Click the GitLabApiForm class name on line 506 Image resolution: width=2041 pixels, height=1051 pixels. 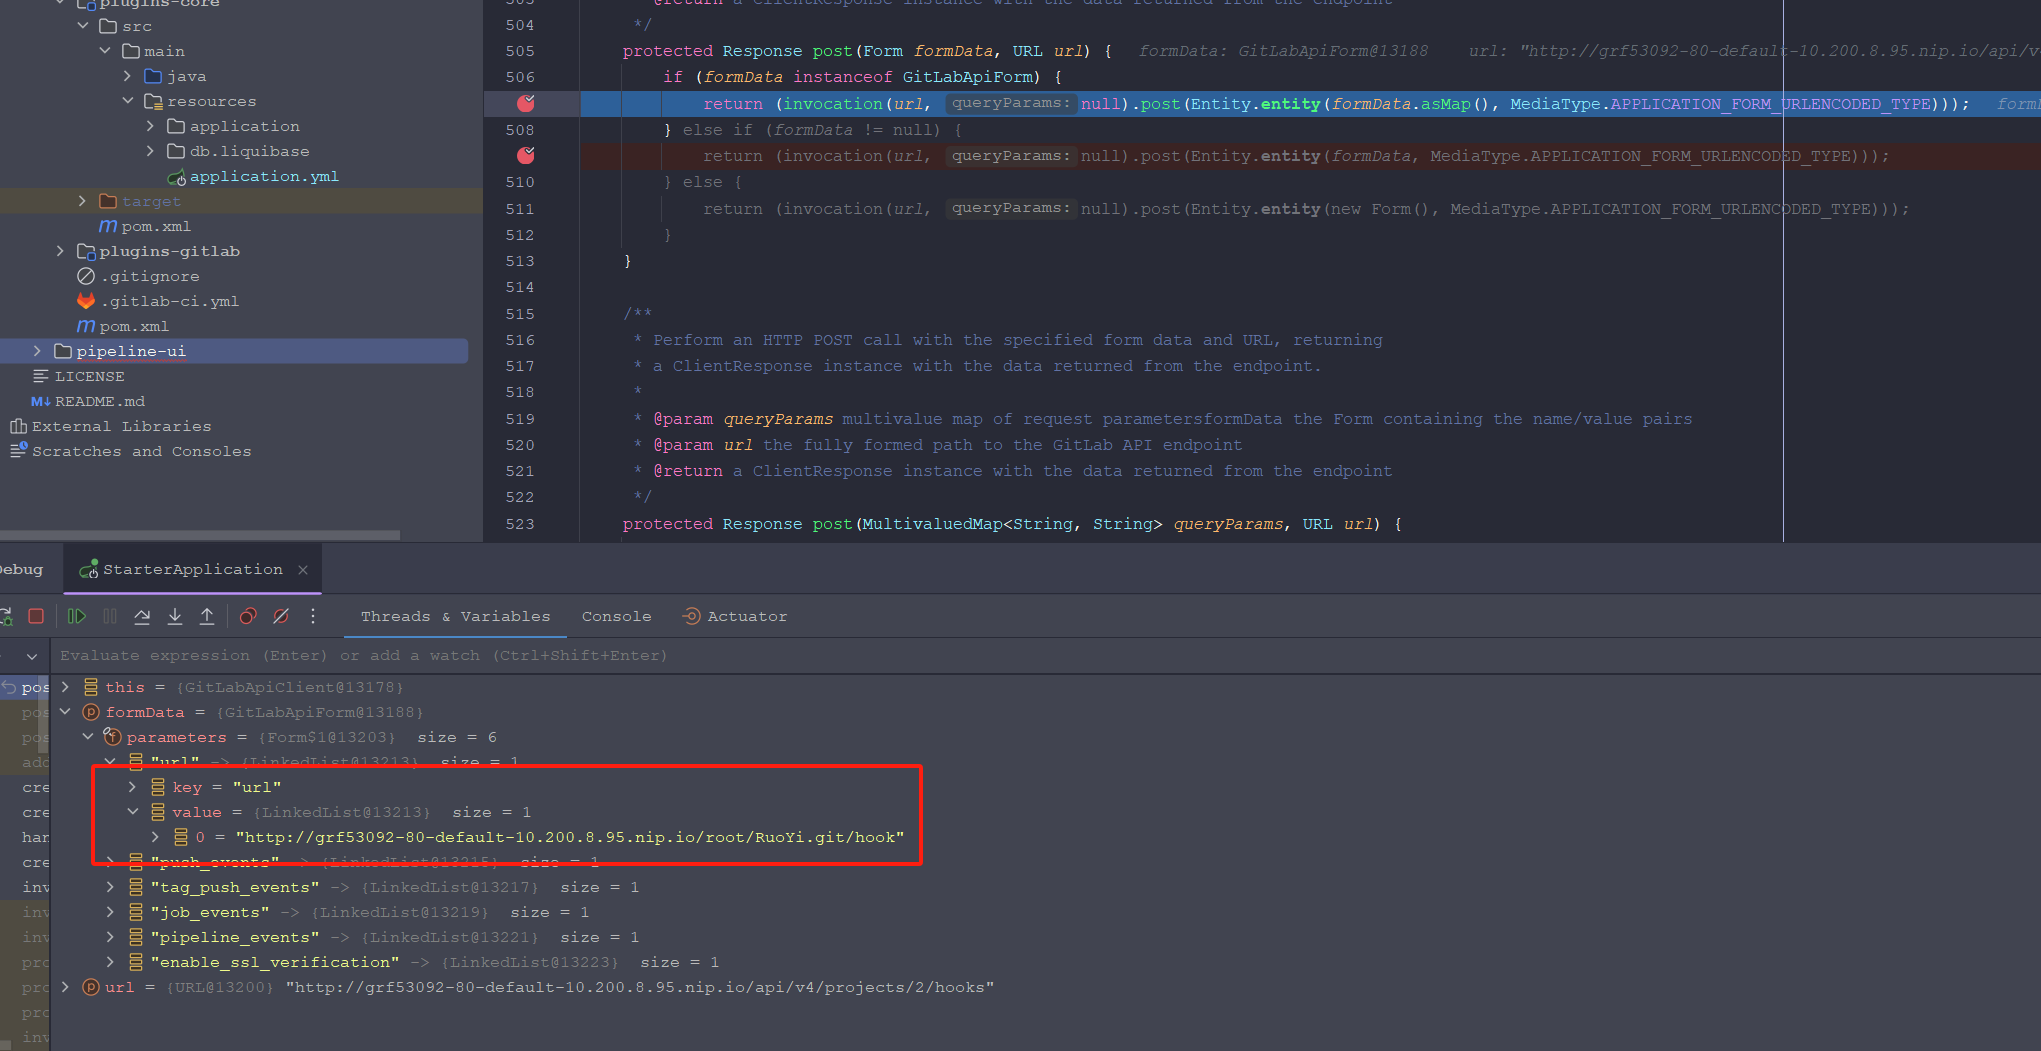(x=967, y=77)
